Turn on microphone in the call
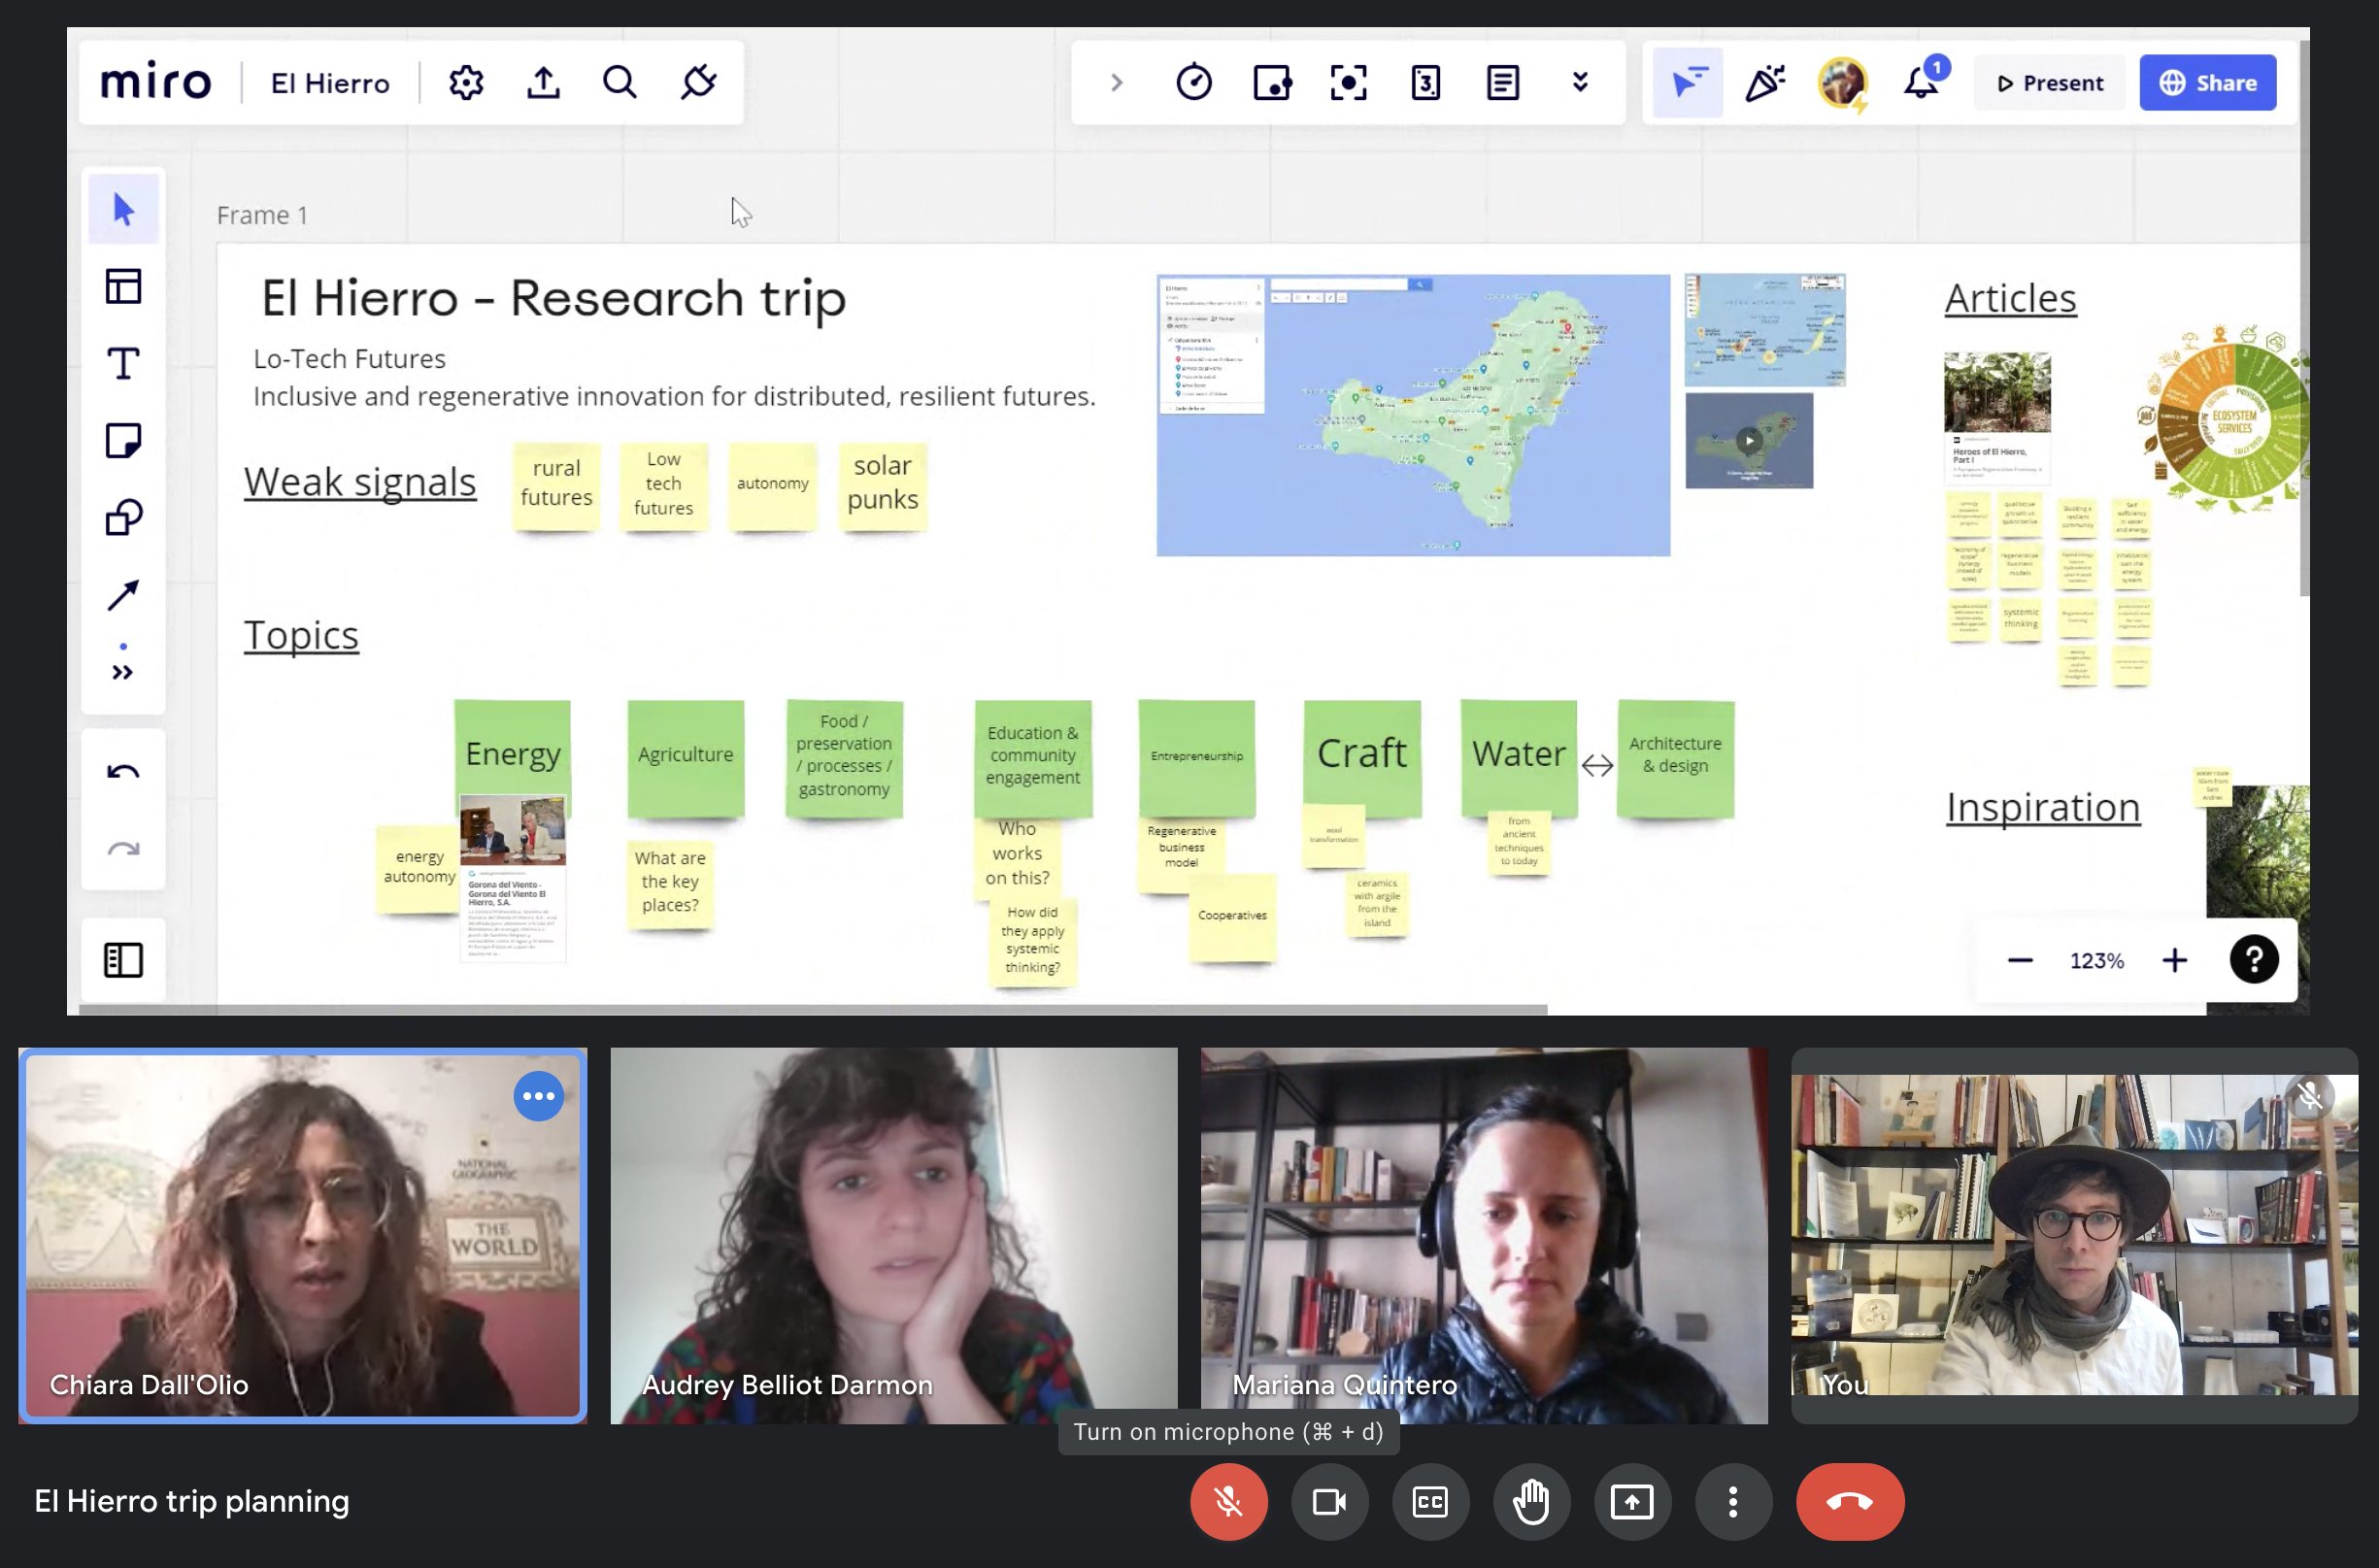The height and width of the screenshot is (1568, 2379). 1228,1501
